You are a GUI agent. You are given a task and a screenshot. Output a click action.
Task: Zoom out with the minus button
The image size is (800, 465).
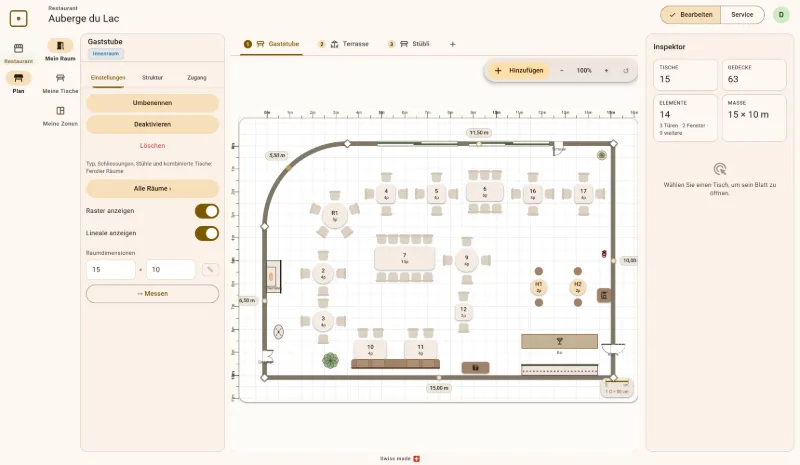point(562,70)
